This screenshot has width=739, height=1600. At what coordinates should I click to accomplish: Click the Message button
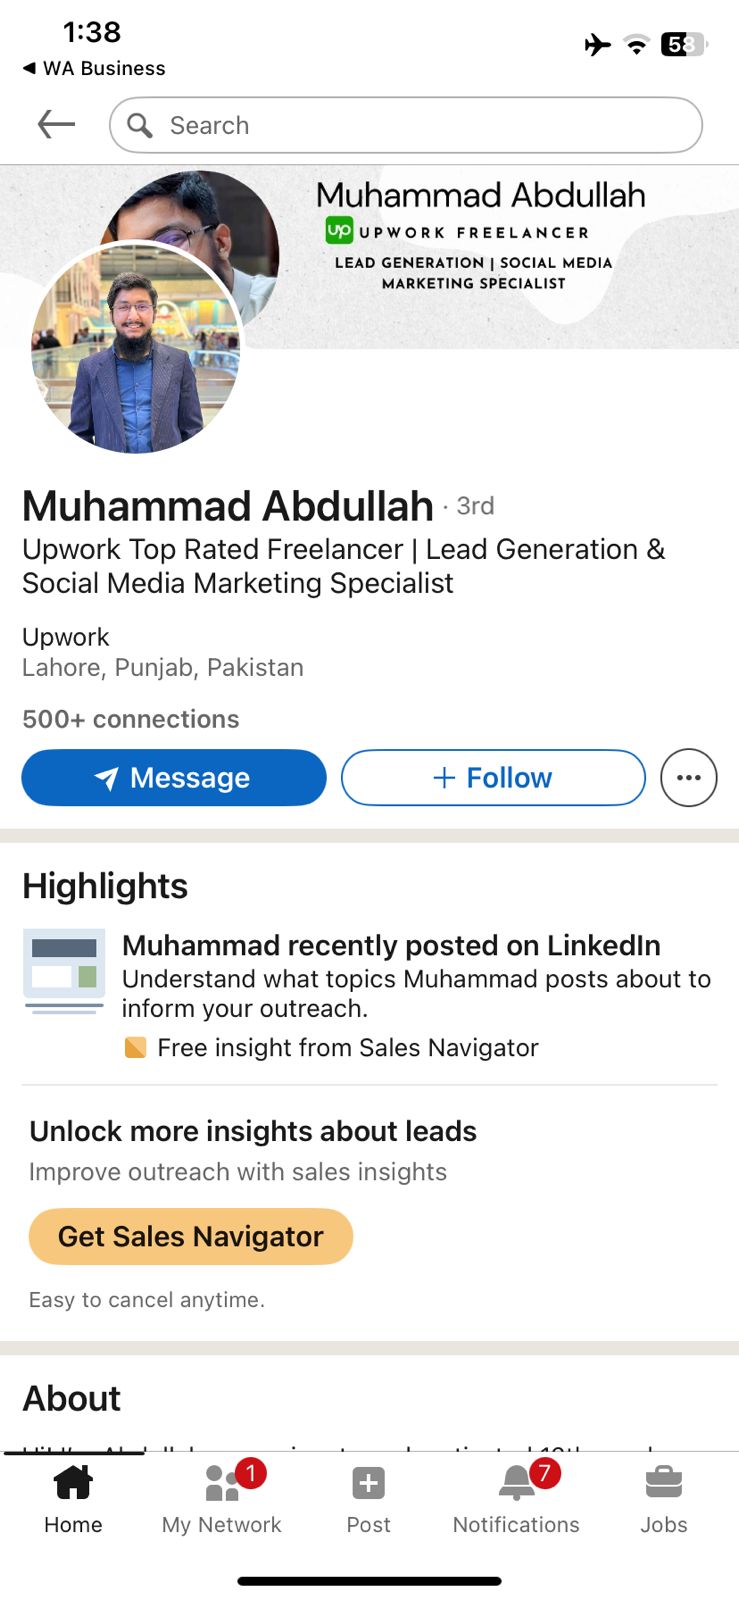174,778
